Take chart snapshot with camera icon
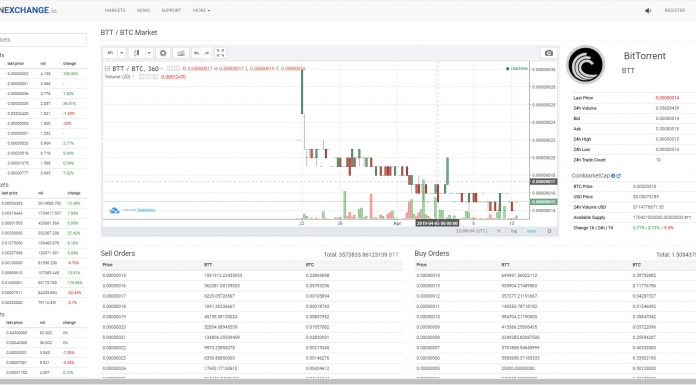The image size is (696, 385). coord(549,53)
